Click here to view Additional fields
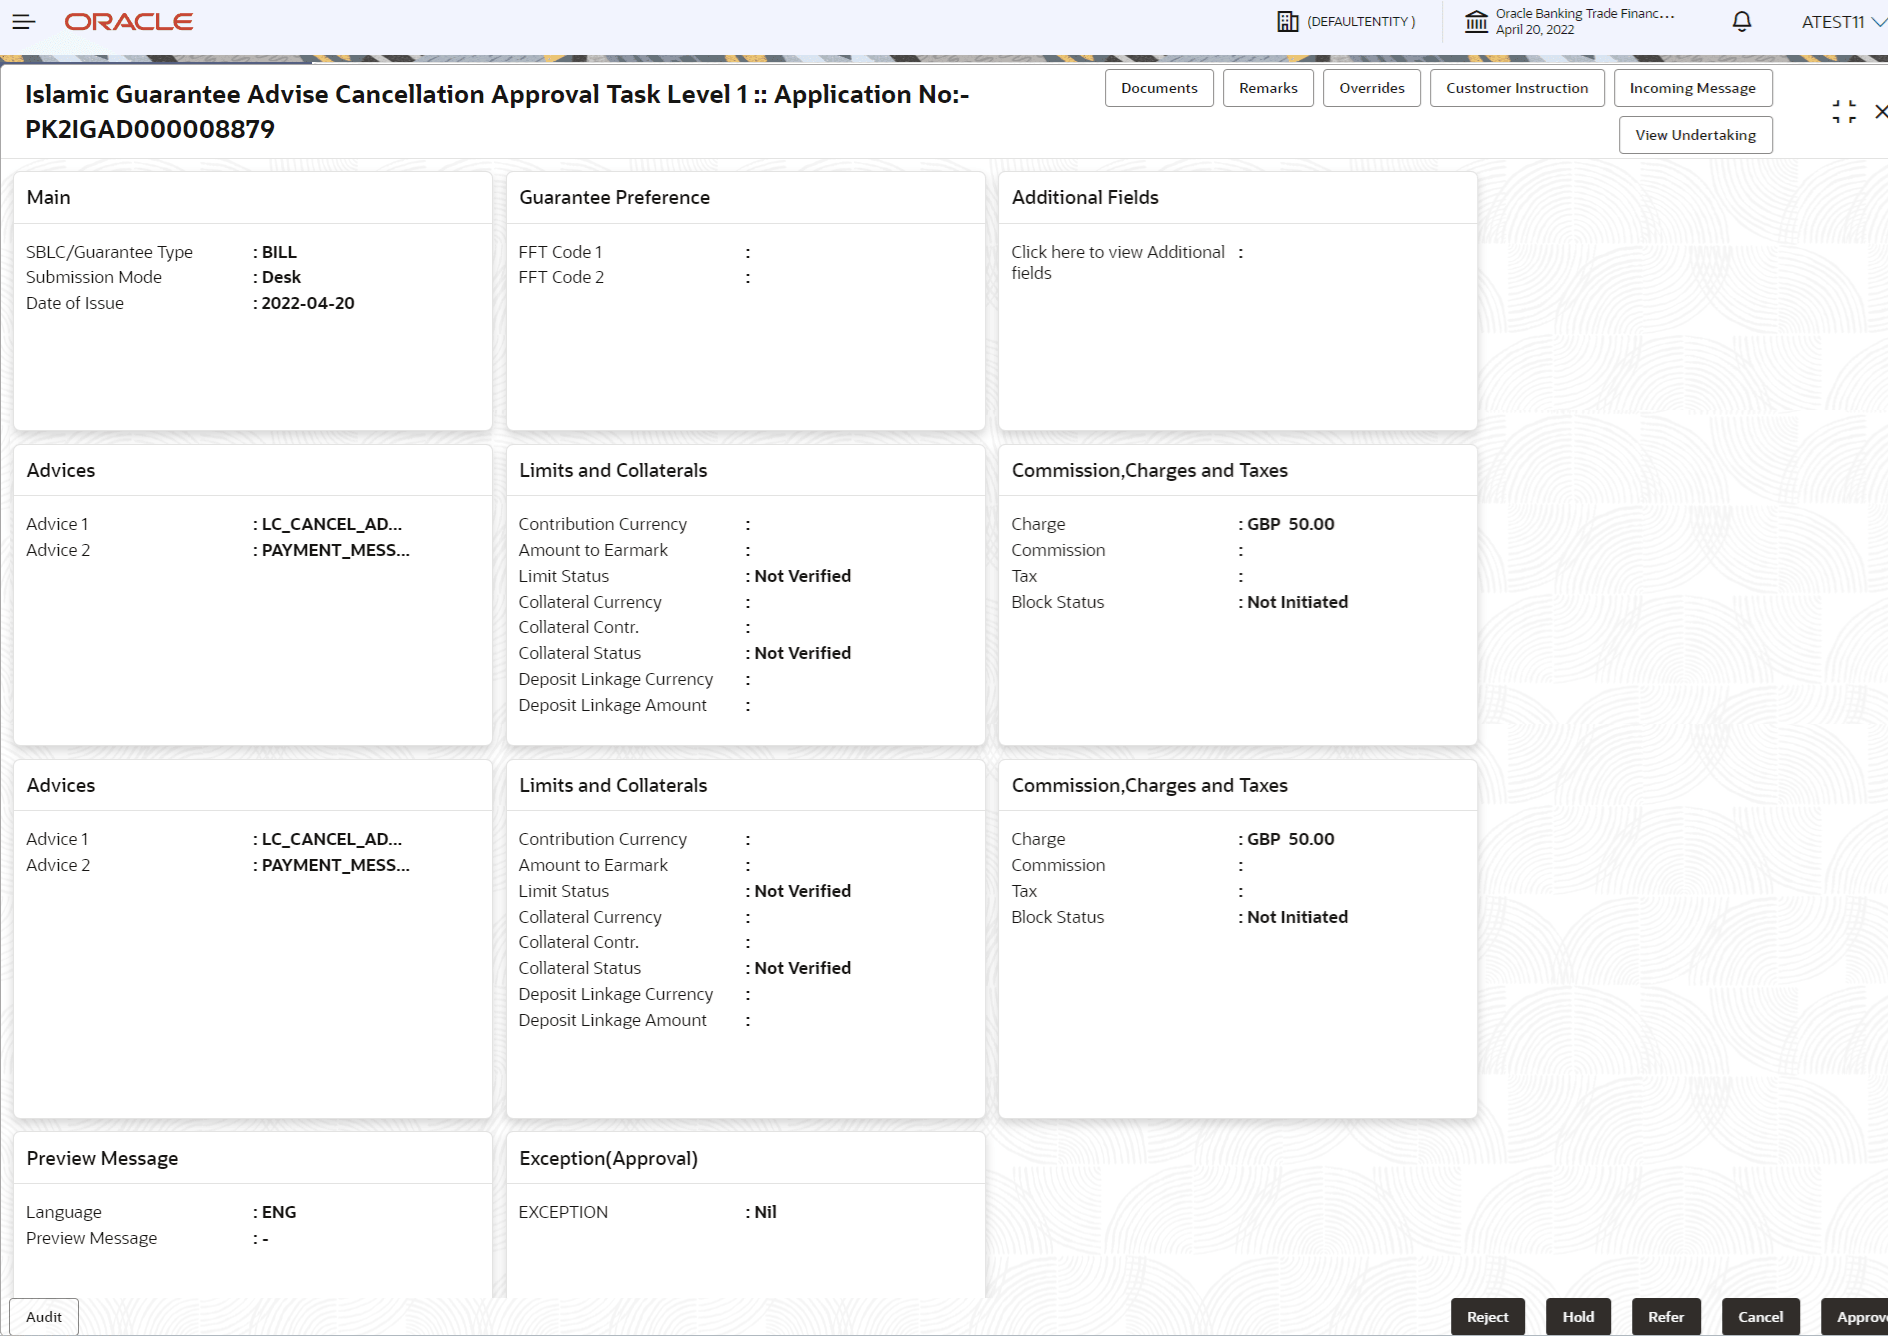Image resolution: width=1898 pixels, height=1338 pixels. (x=1119, y=262)
